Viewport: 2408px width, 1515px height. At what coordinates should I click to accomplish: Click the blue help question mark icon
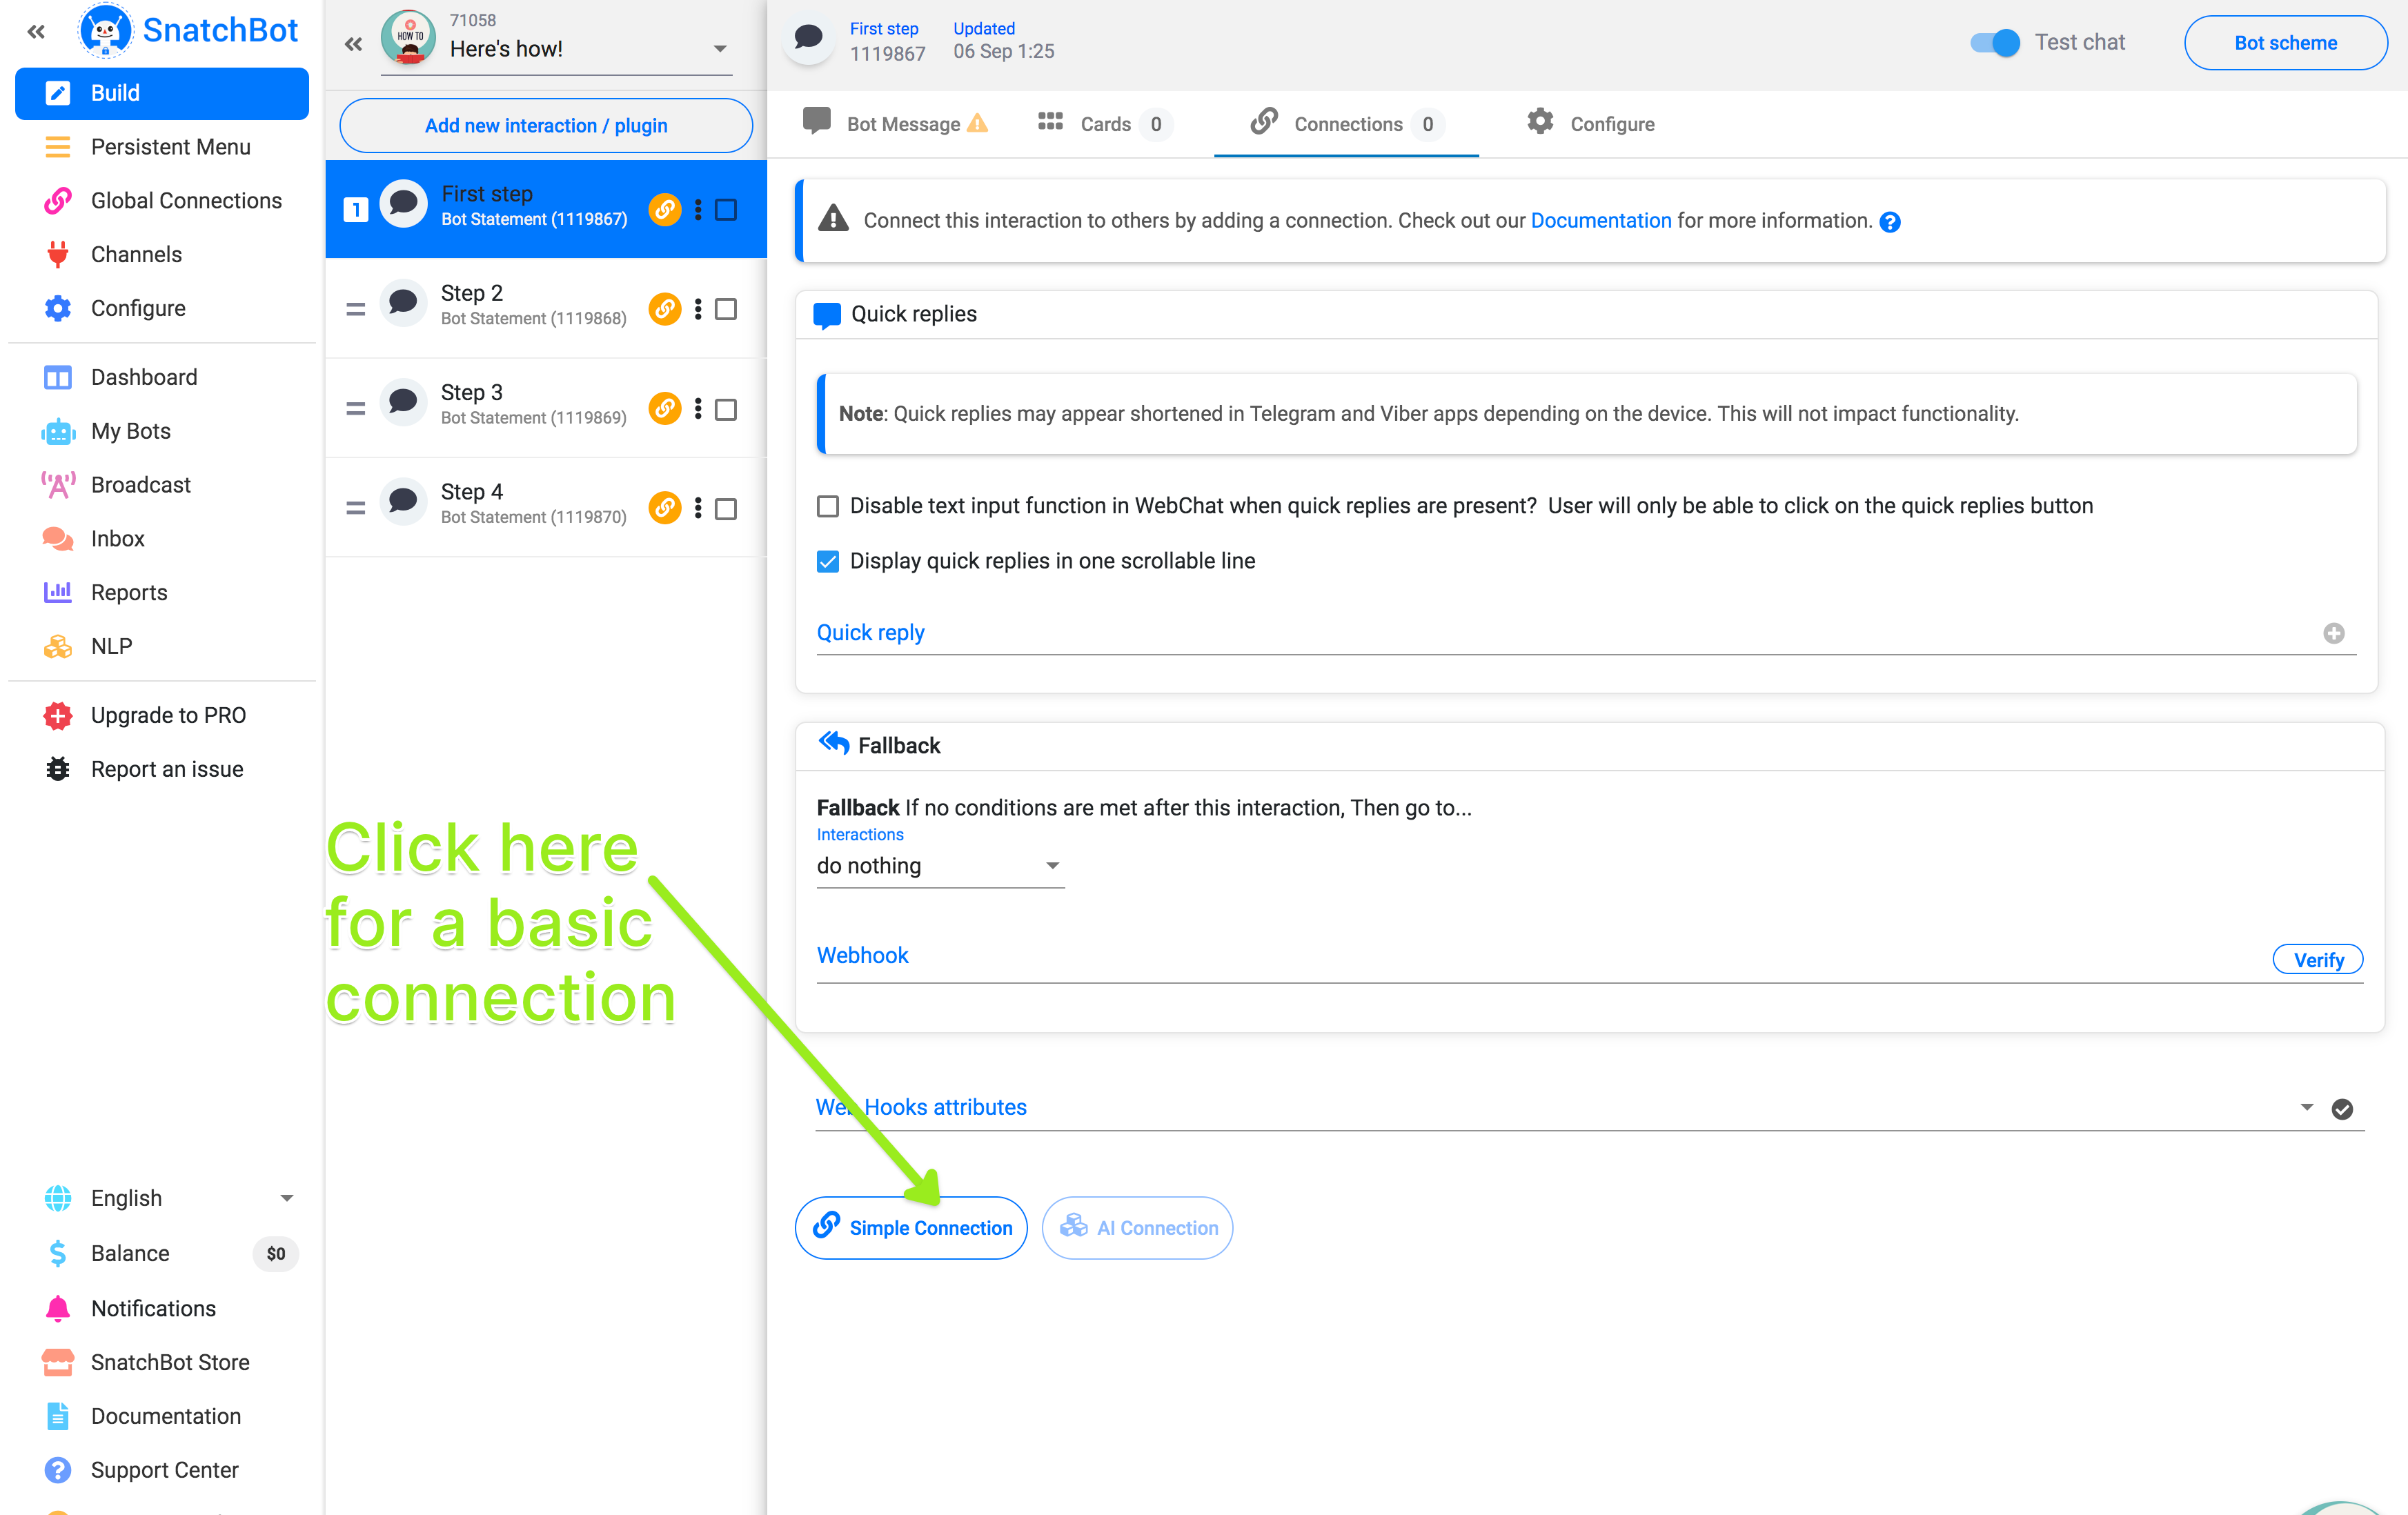pyautogui.click(x=1889, y=222)
